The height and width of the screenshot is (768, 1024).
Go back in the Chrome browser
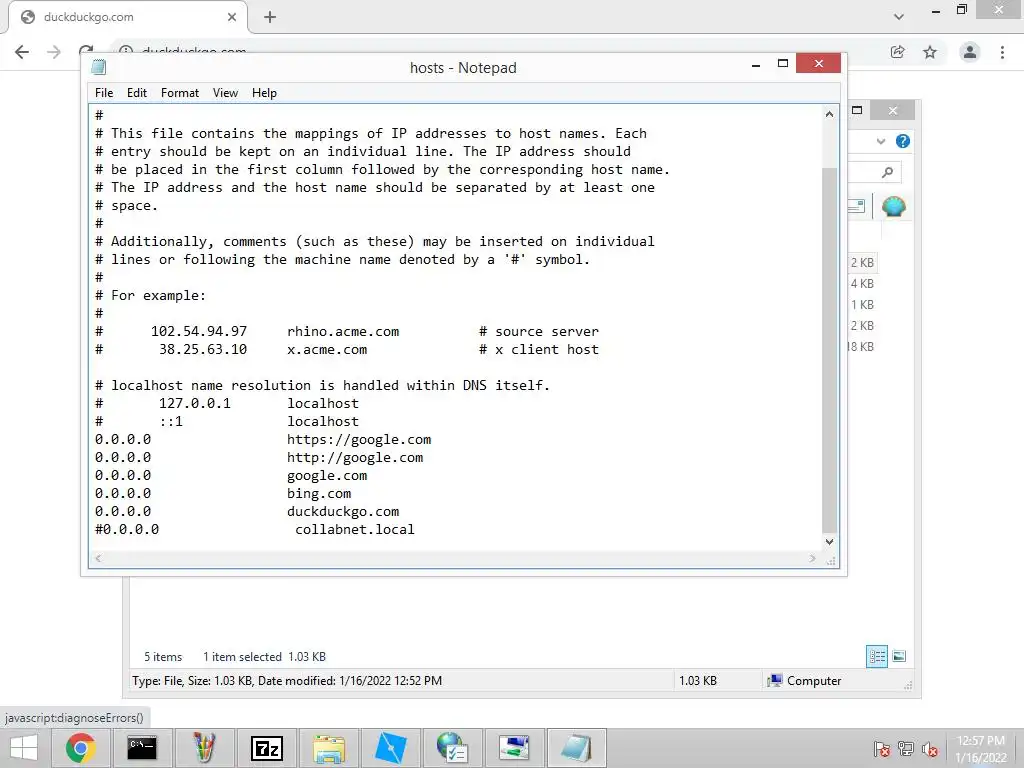coord(22,52)
